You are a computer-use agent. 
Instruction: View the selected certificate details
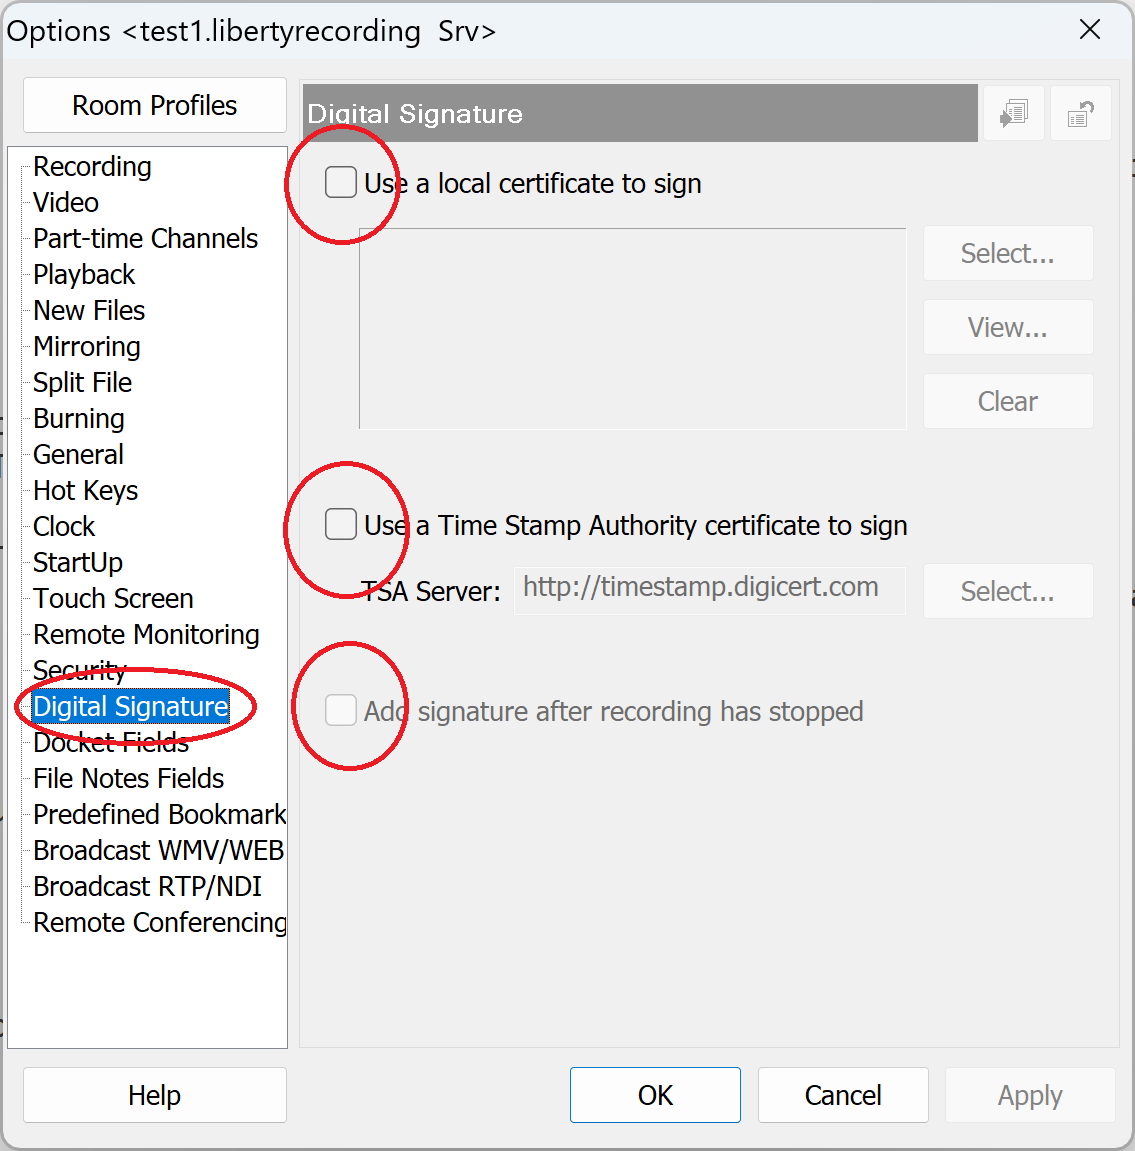(x=1007, y=327)
